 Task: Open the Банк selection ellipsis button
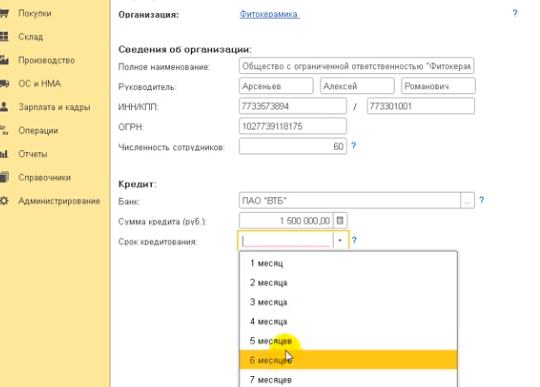click(467, 200)
